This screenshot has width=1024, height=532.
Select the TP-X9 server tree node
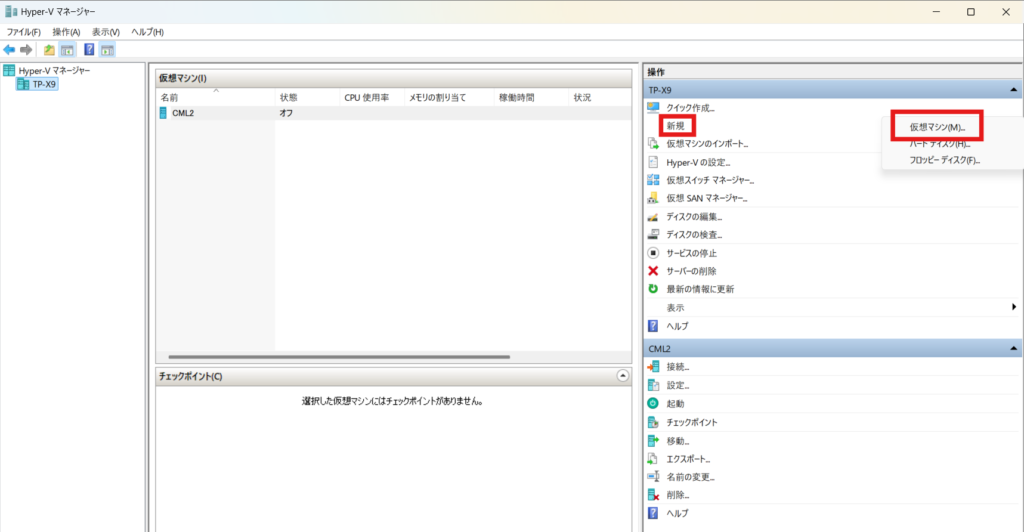(x=44, y=84)
